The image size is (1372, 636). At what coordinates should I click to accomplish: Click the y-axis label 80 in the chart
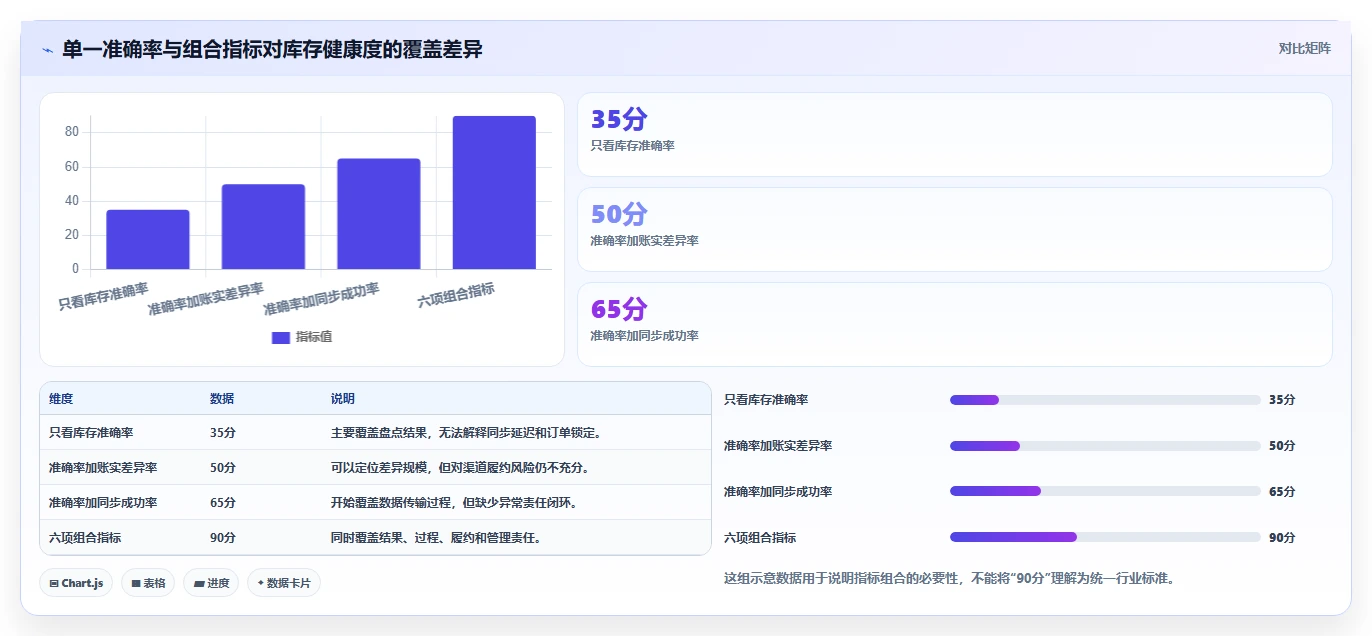(x=72, y=132)
